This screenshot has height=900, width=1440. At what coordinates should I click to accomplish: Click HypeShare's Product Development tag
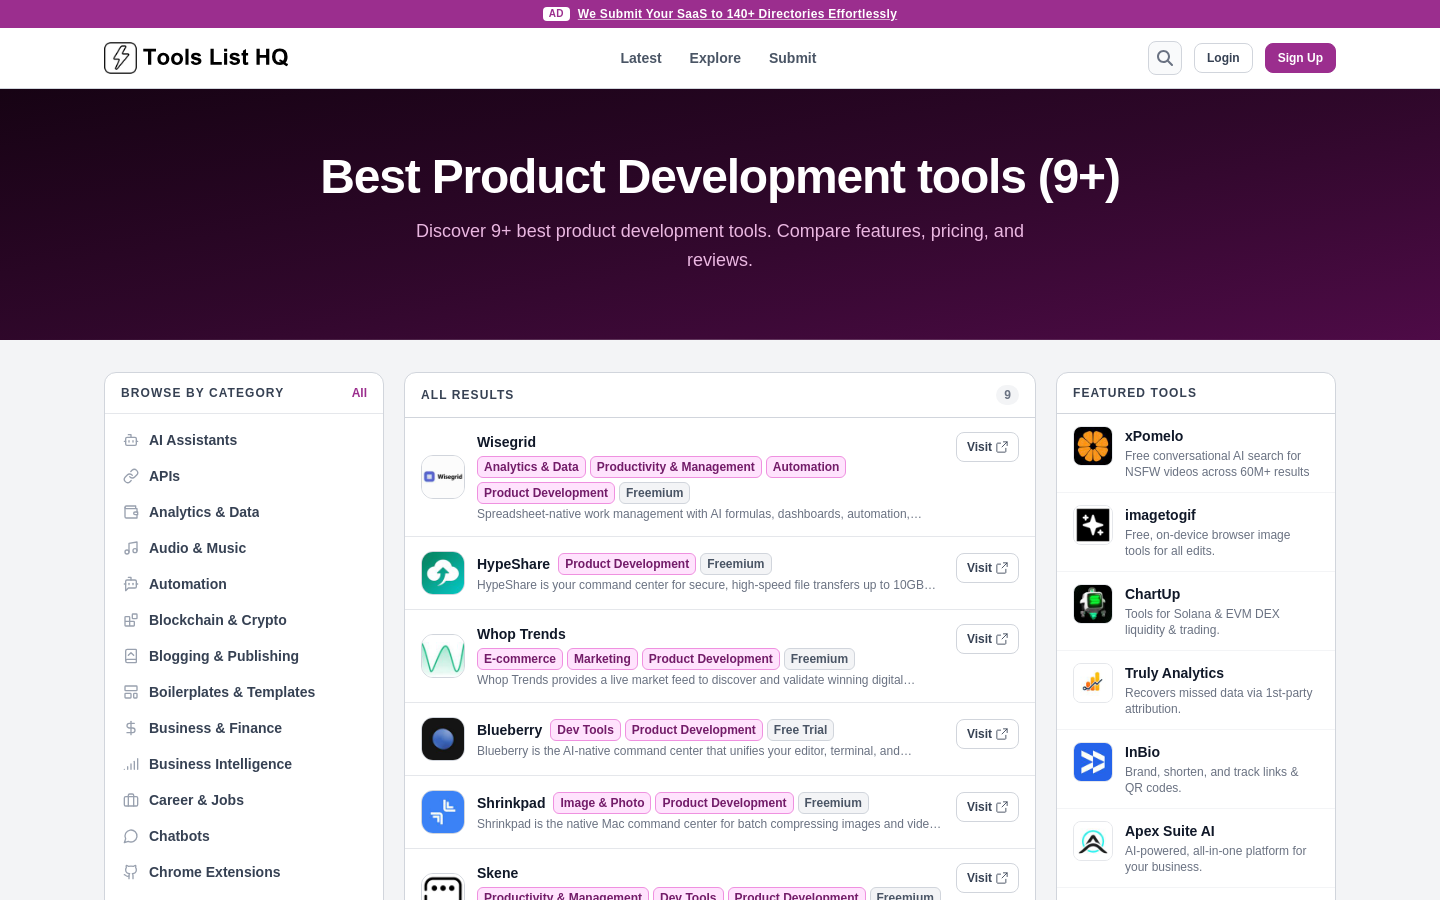[x=627, y=564]
